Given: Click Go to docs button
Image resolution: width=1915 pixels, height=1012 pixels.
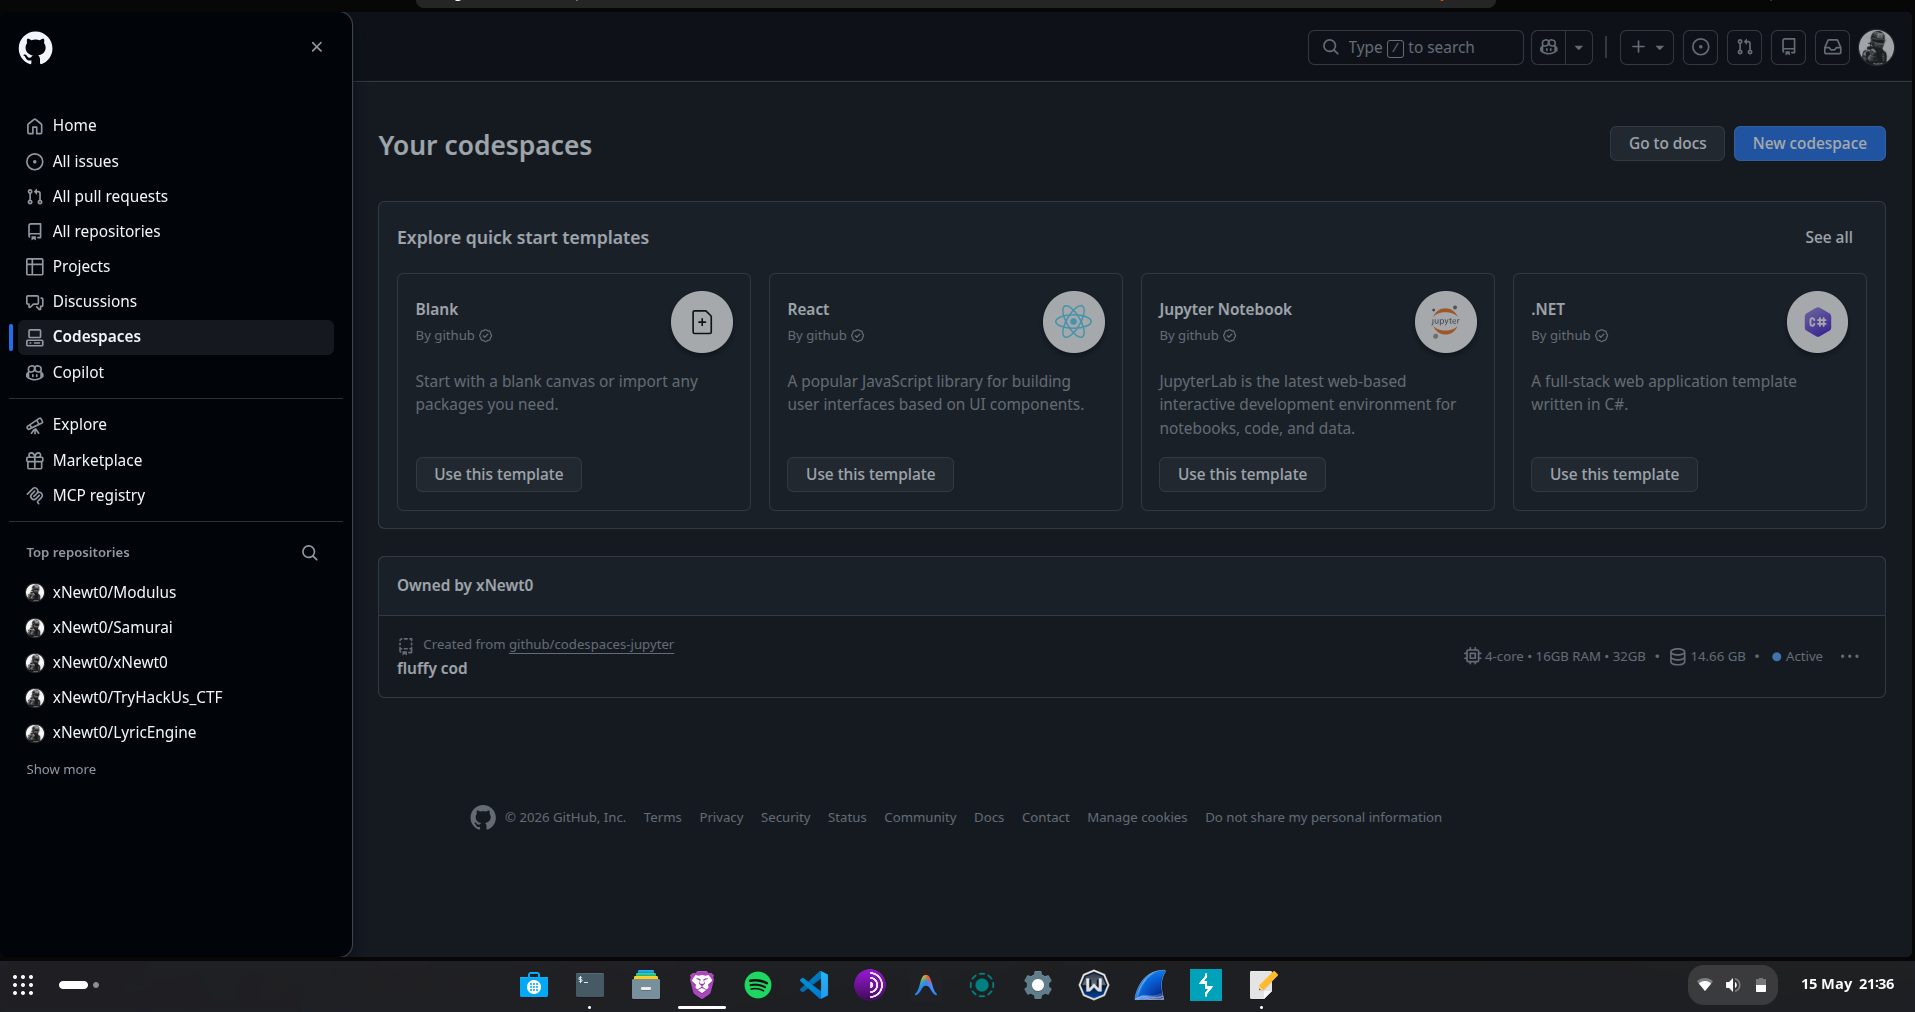Looking at the screenshot, I should 1667,143.
